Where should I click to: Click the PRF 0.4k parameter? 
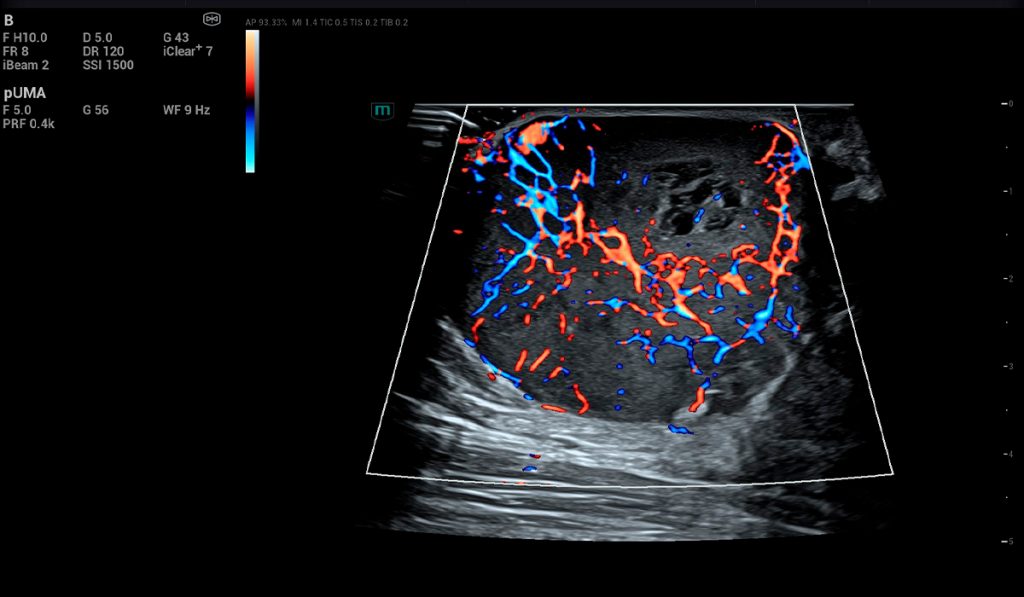pyautogui.click(x=29, y=124)
